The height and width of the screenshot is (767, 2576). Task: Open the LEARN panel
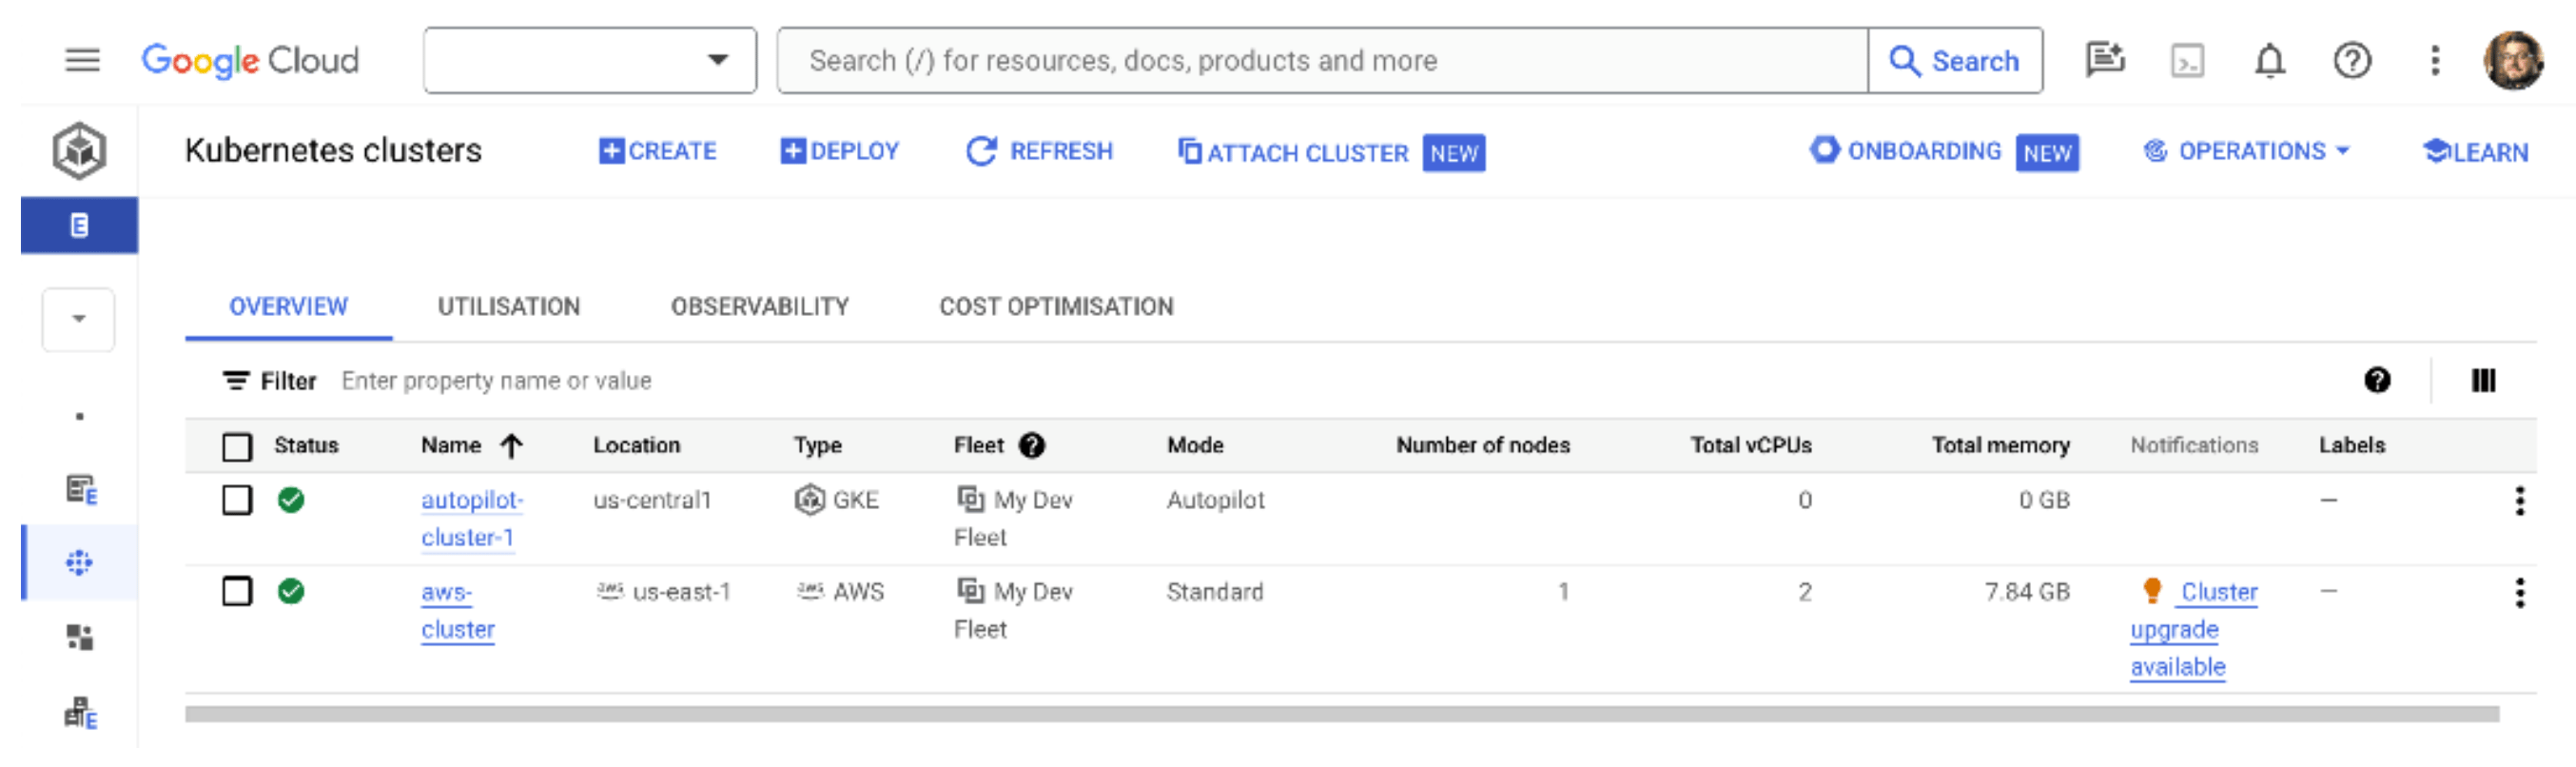tap(2475, 152)
